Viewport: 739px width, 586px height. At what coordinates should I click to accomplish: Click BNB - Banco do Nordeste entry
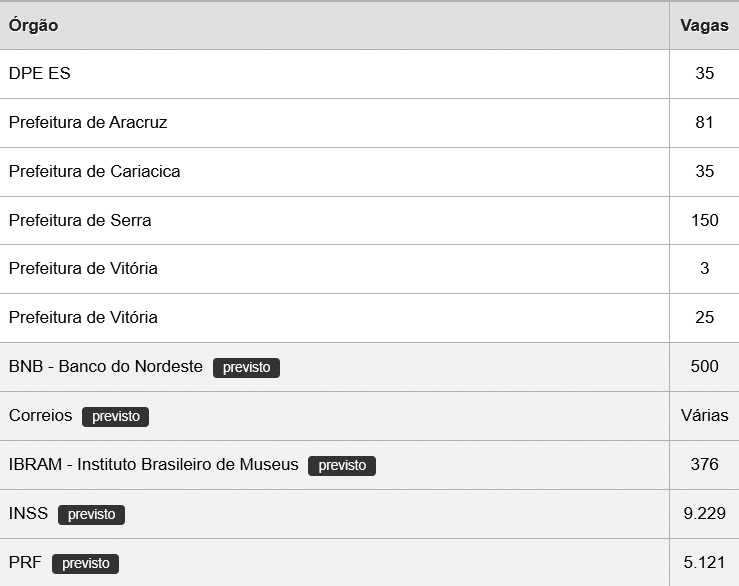pos(106,367)
